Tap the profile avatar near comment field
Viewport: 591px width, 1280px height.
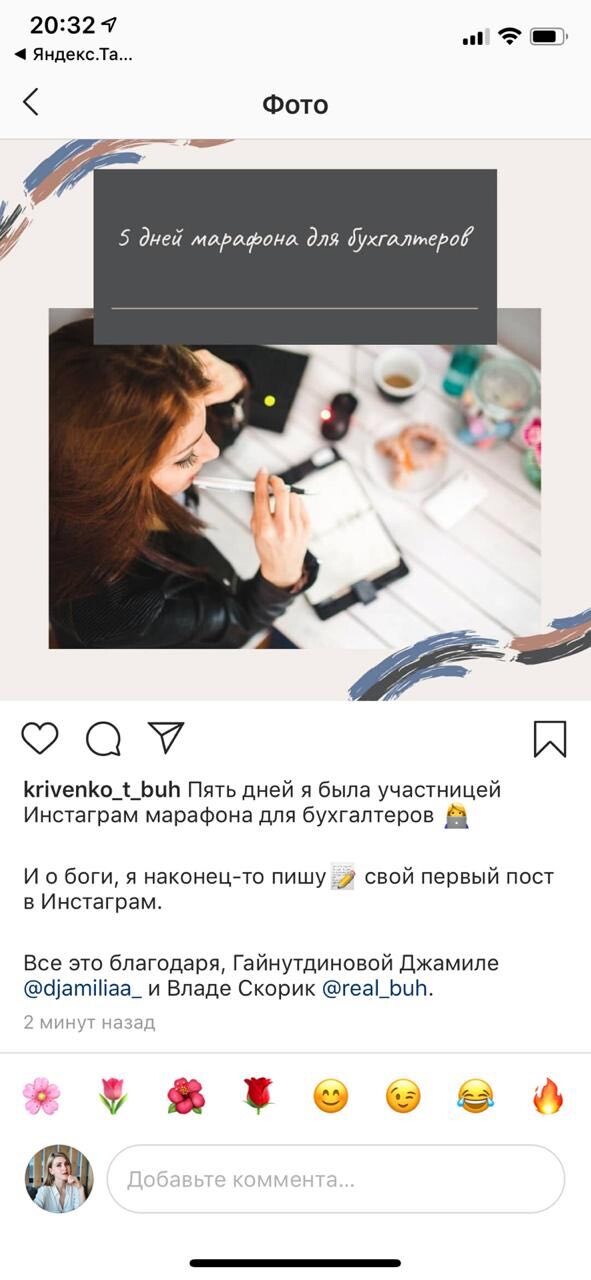[x=59, y=1179]
